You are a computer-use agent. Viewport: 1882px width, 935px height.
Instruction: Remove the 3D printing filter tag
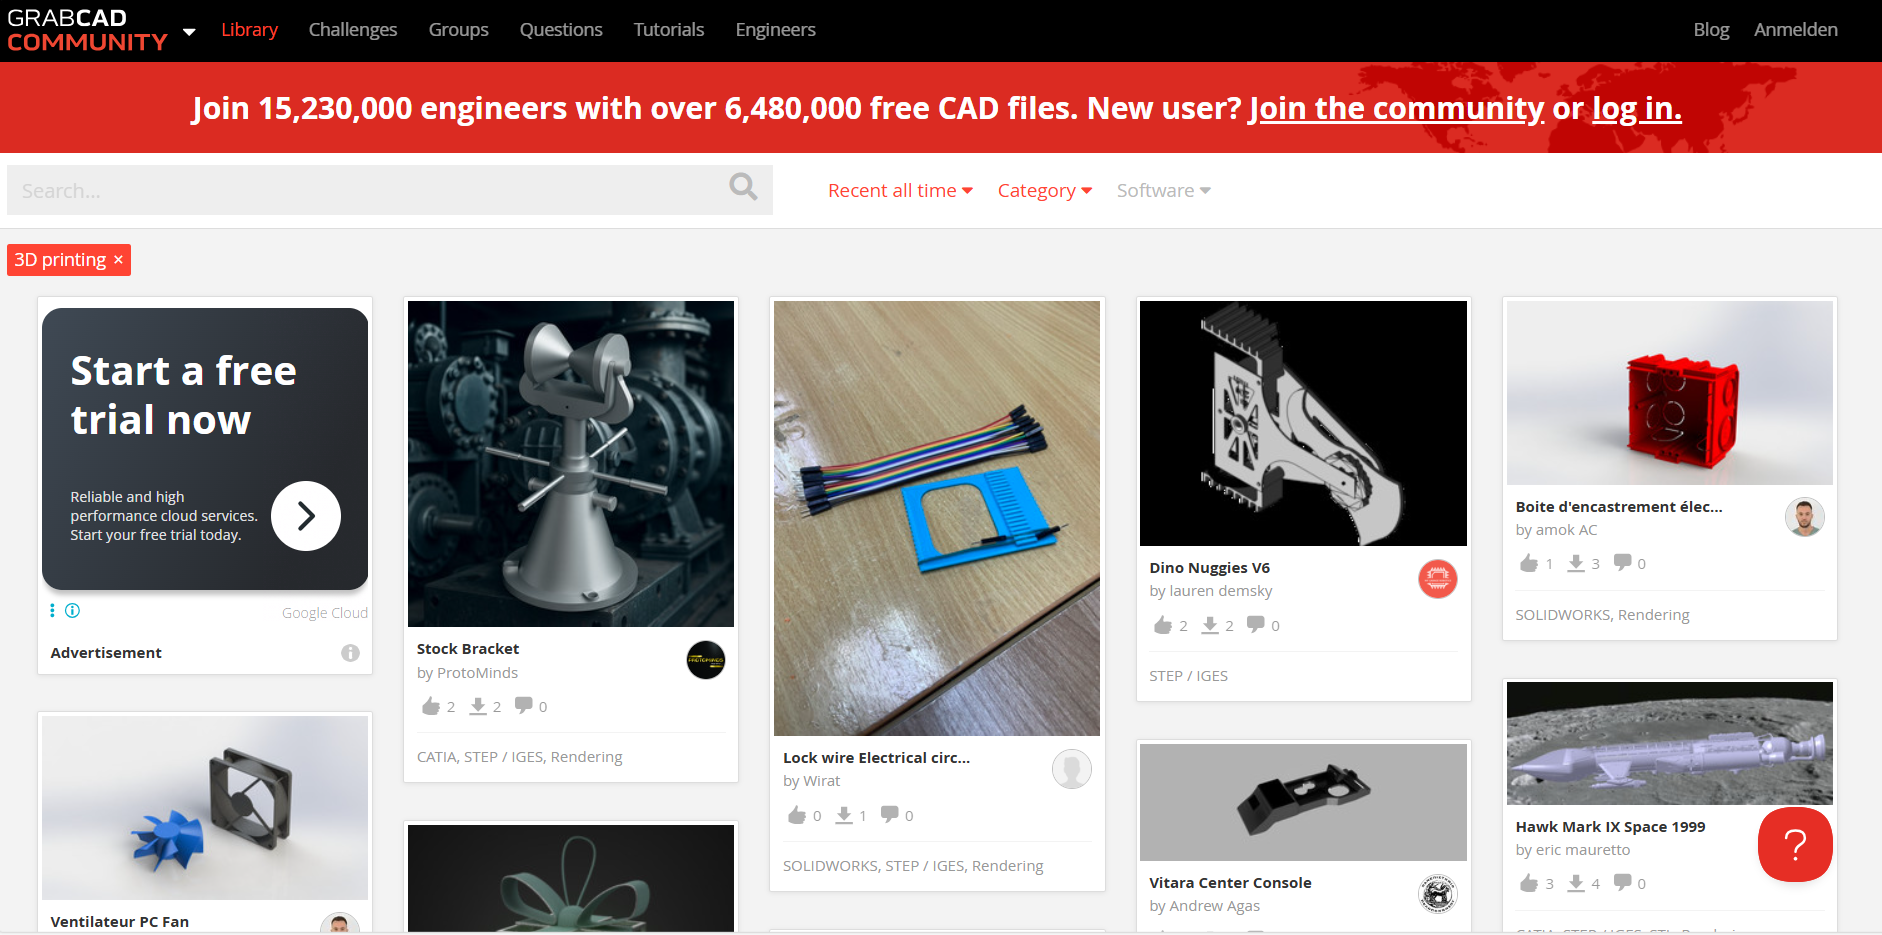pyautogui.click(x=118, y=260)
